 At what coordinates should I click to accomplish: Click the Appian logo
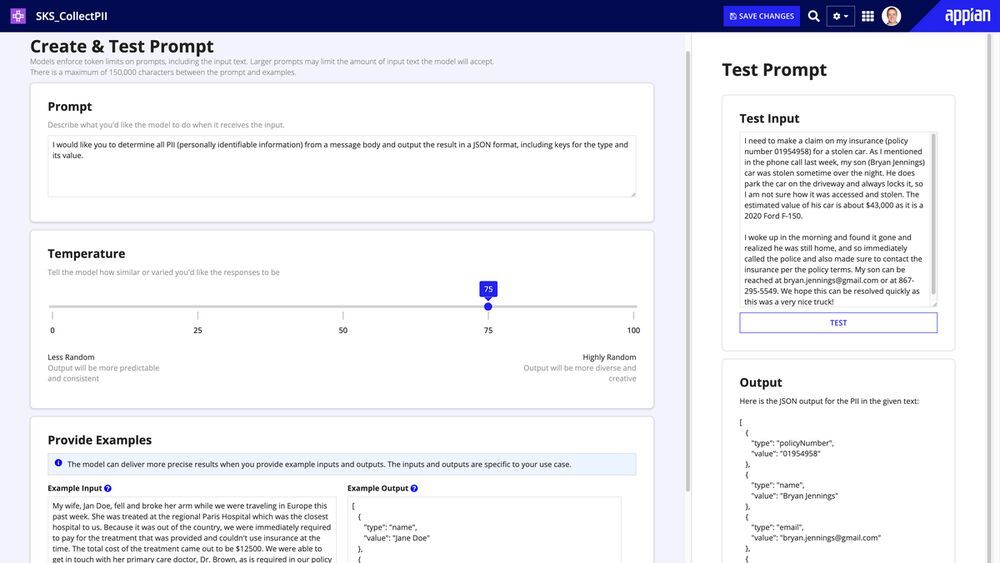pos(966,16)
